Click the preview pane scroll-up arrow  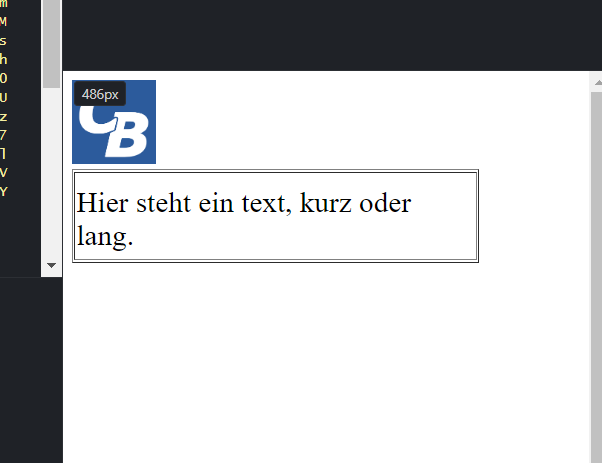tap(597, 83)
